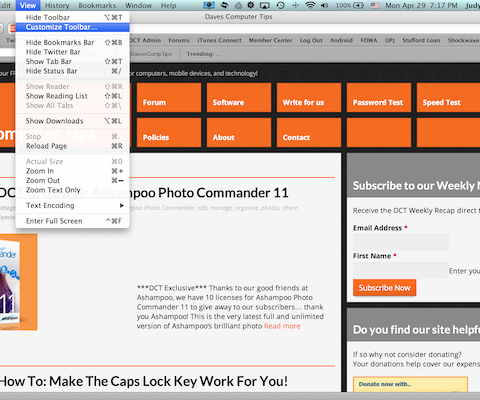Open the View menu in the menu bar

[28, 6]
